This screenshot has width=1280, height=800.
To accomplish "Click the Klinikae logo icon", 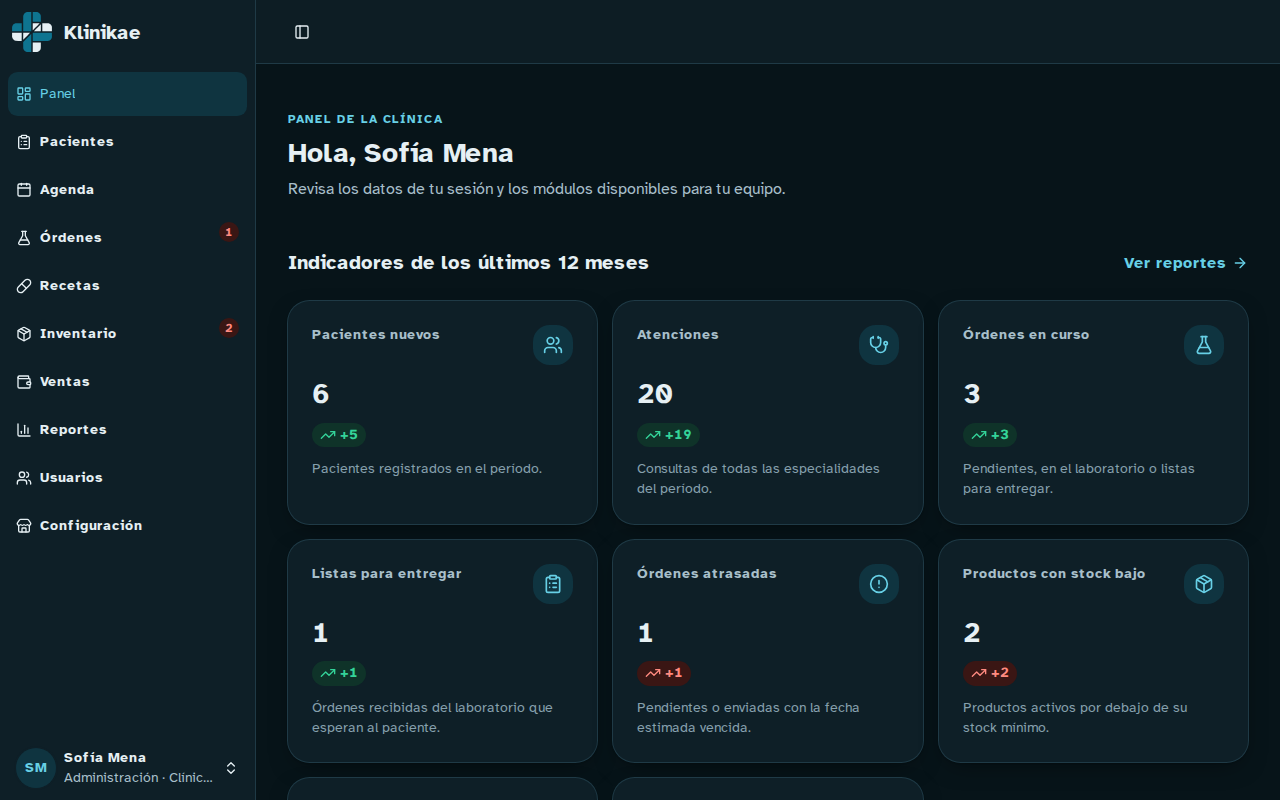I will coord(32,32).
